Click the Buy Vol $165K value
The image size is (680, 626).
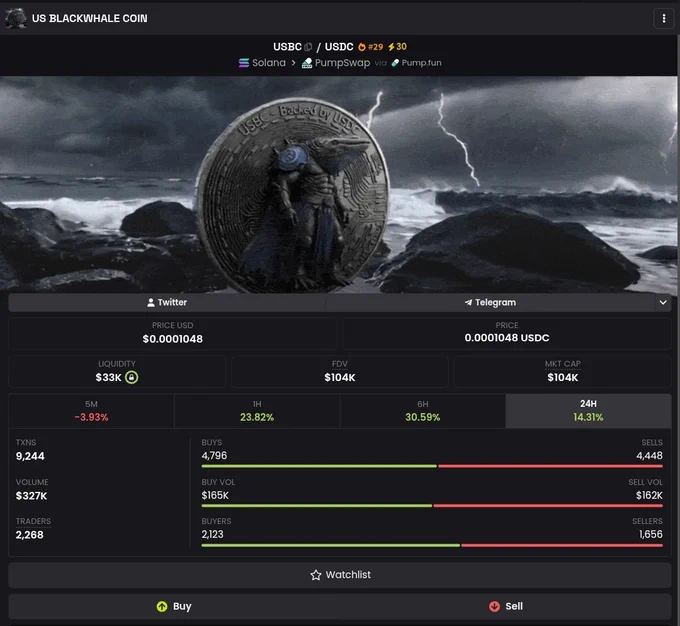[215, 495]
